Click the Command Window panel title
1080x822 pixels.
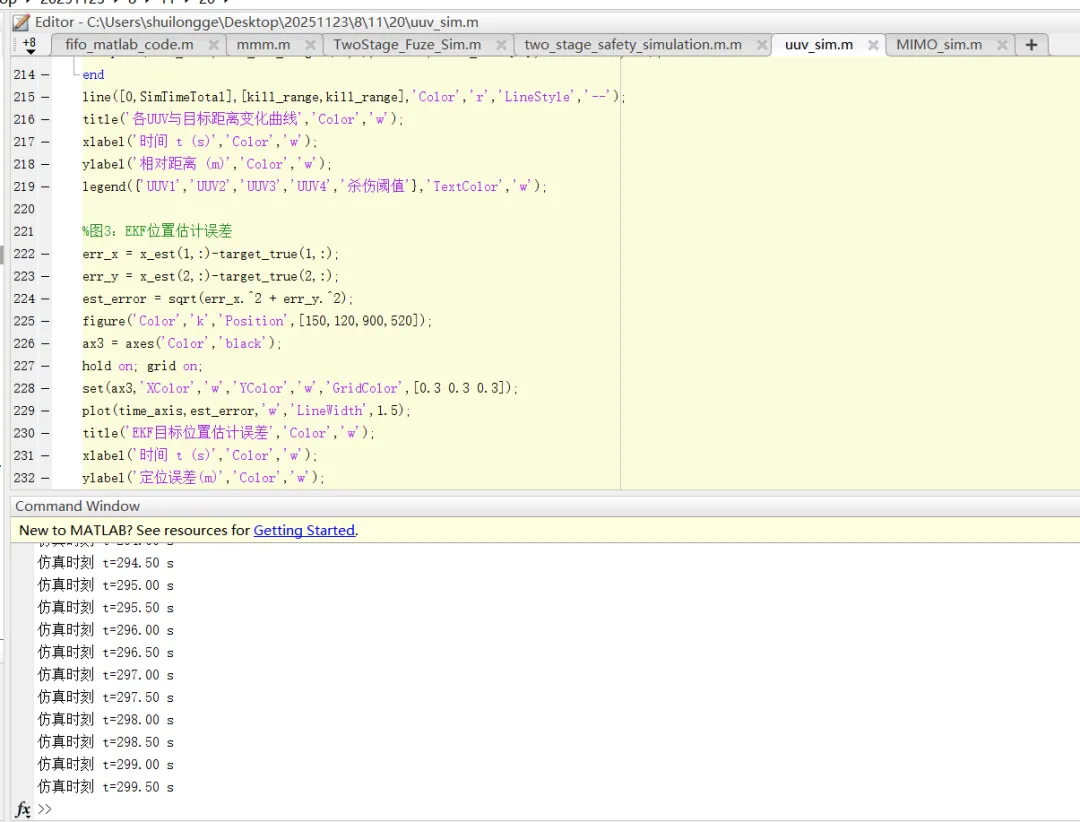tap(78, 506)
